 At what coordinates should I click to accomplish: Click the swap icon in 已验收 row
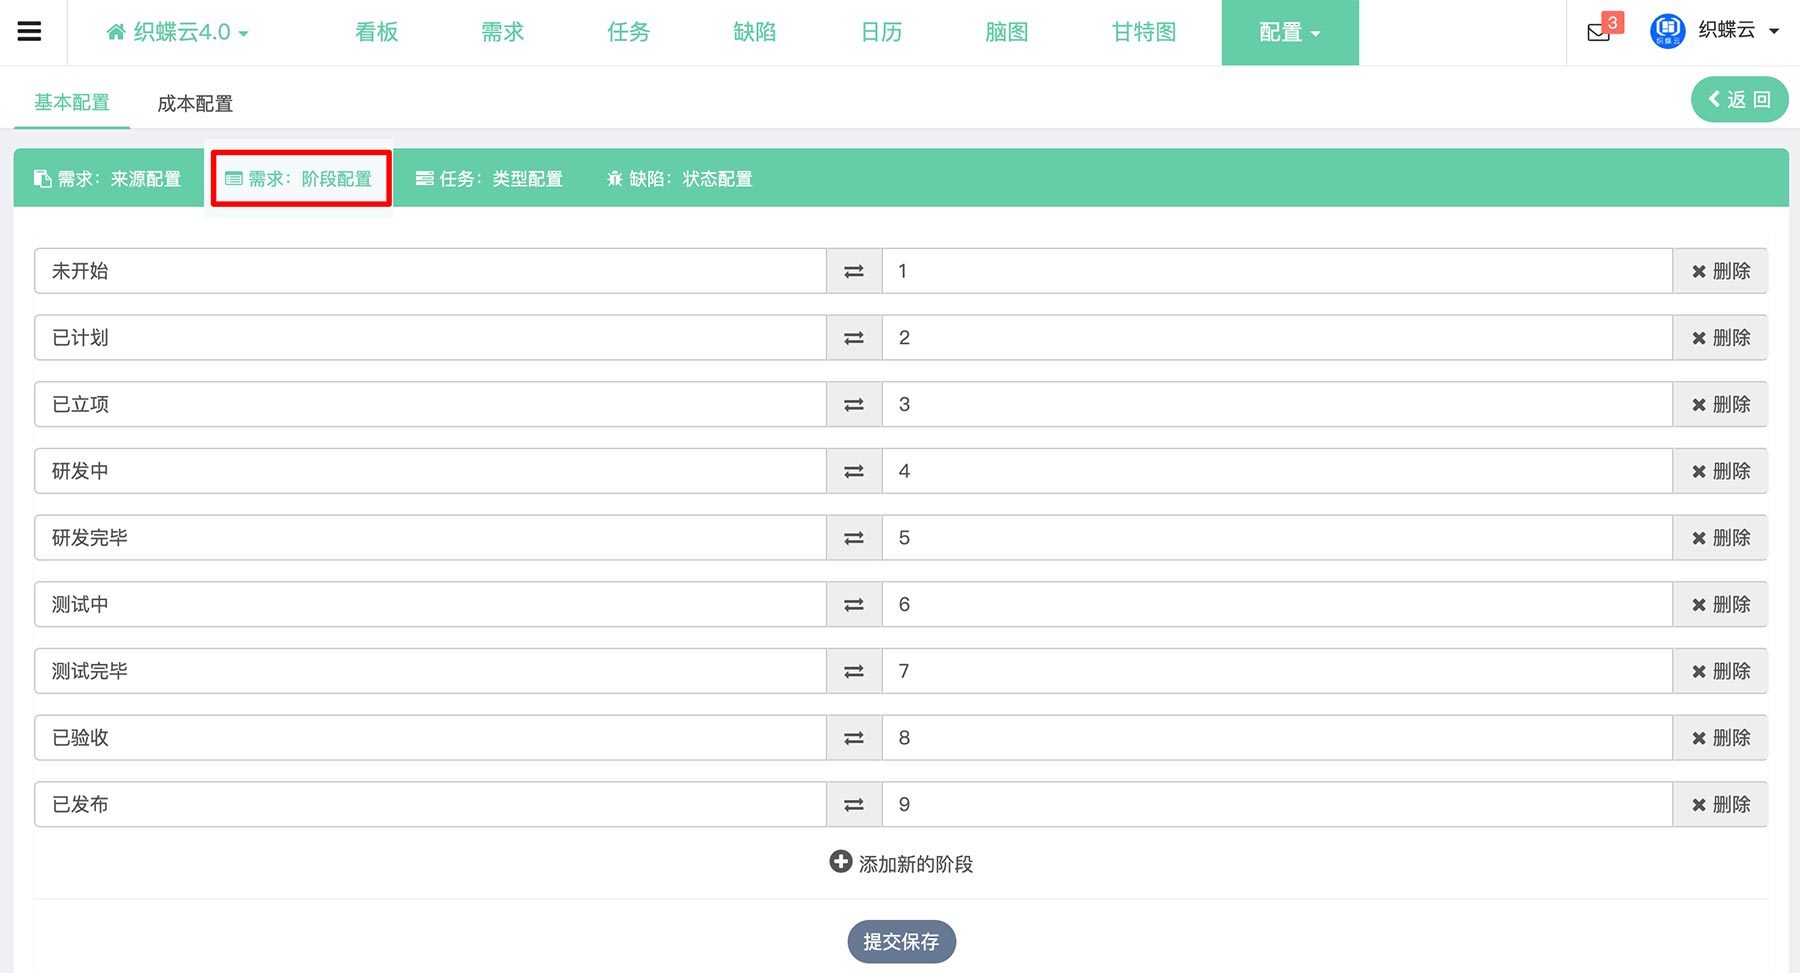854,738
